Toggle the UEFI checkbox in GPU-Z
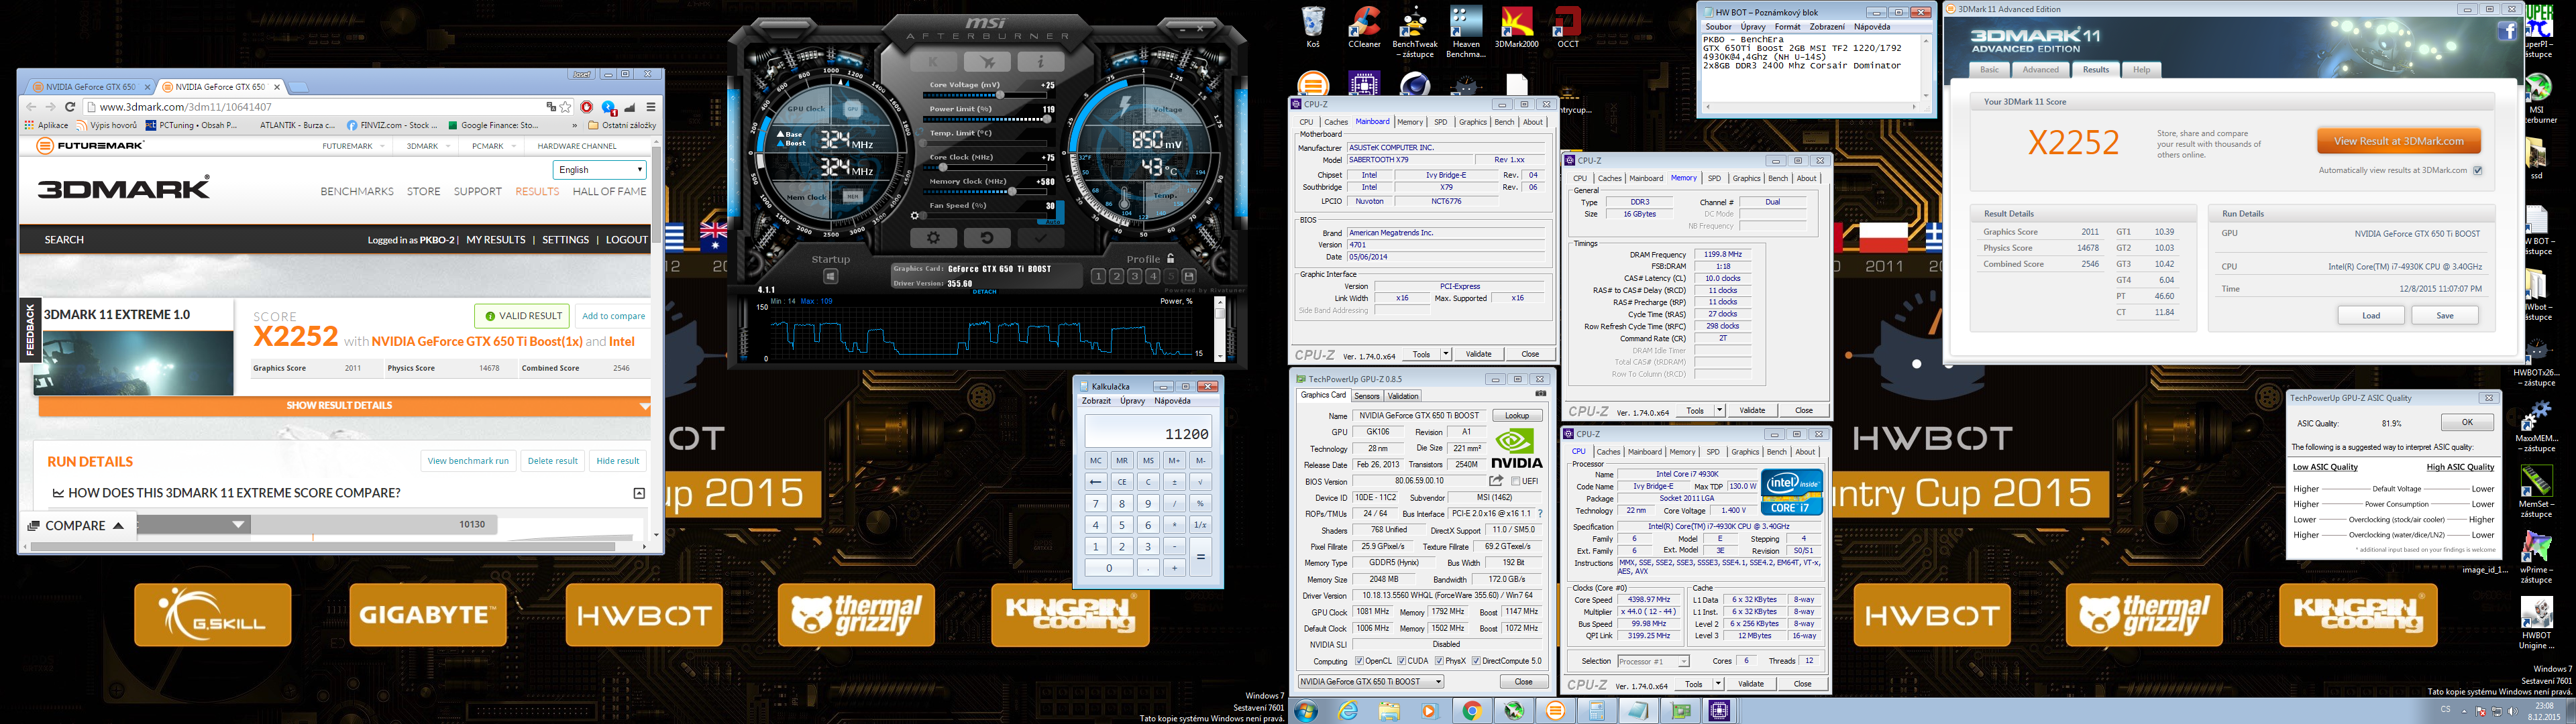 1516,481
